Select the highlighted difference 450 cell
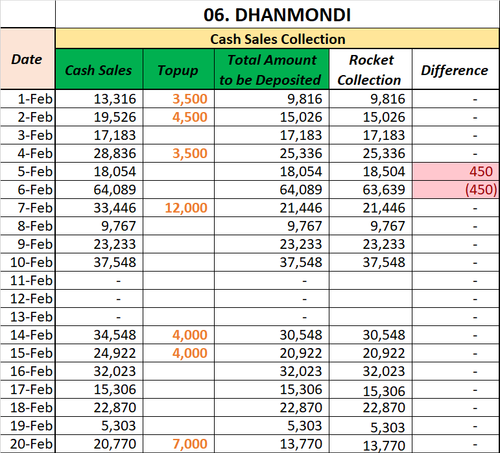Viewport: 500px width, 453px height. (x=455, y=171)
